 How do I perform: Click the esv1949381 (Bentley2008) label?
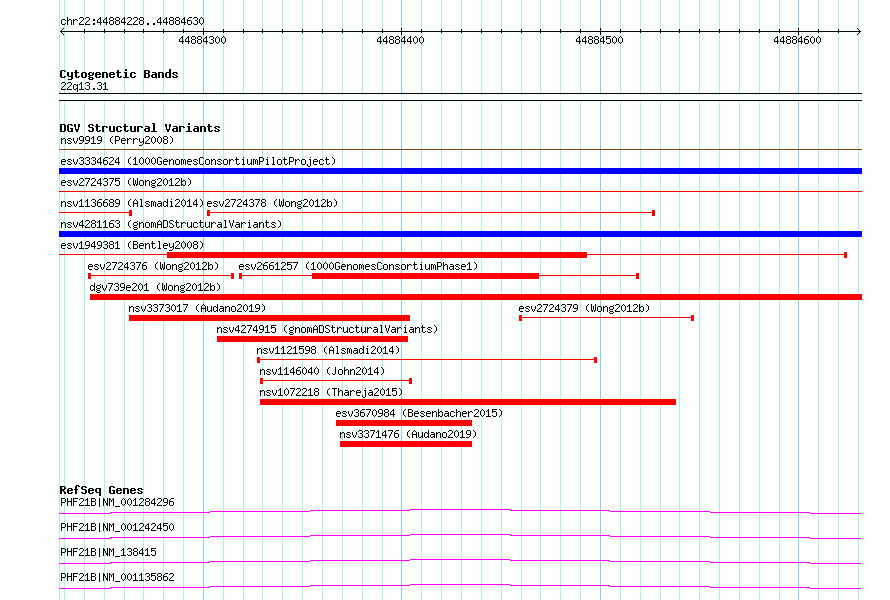coord(132,245)
